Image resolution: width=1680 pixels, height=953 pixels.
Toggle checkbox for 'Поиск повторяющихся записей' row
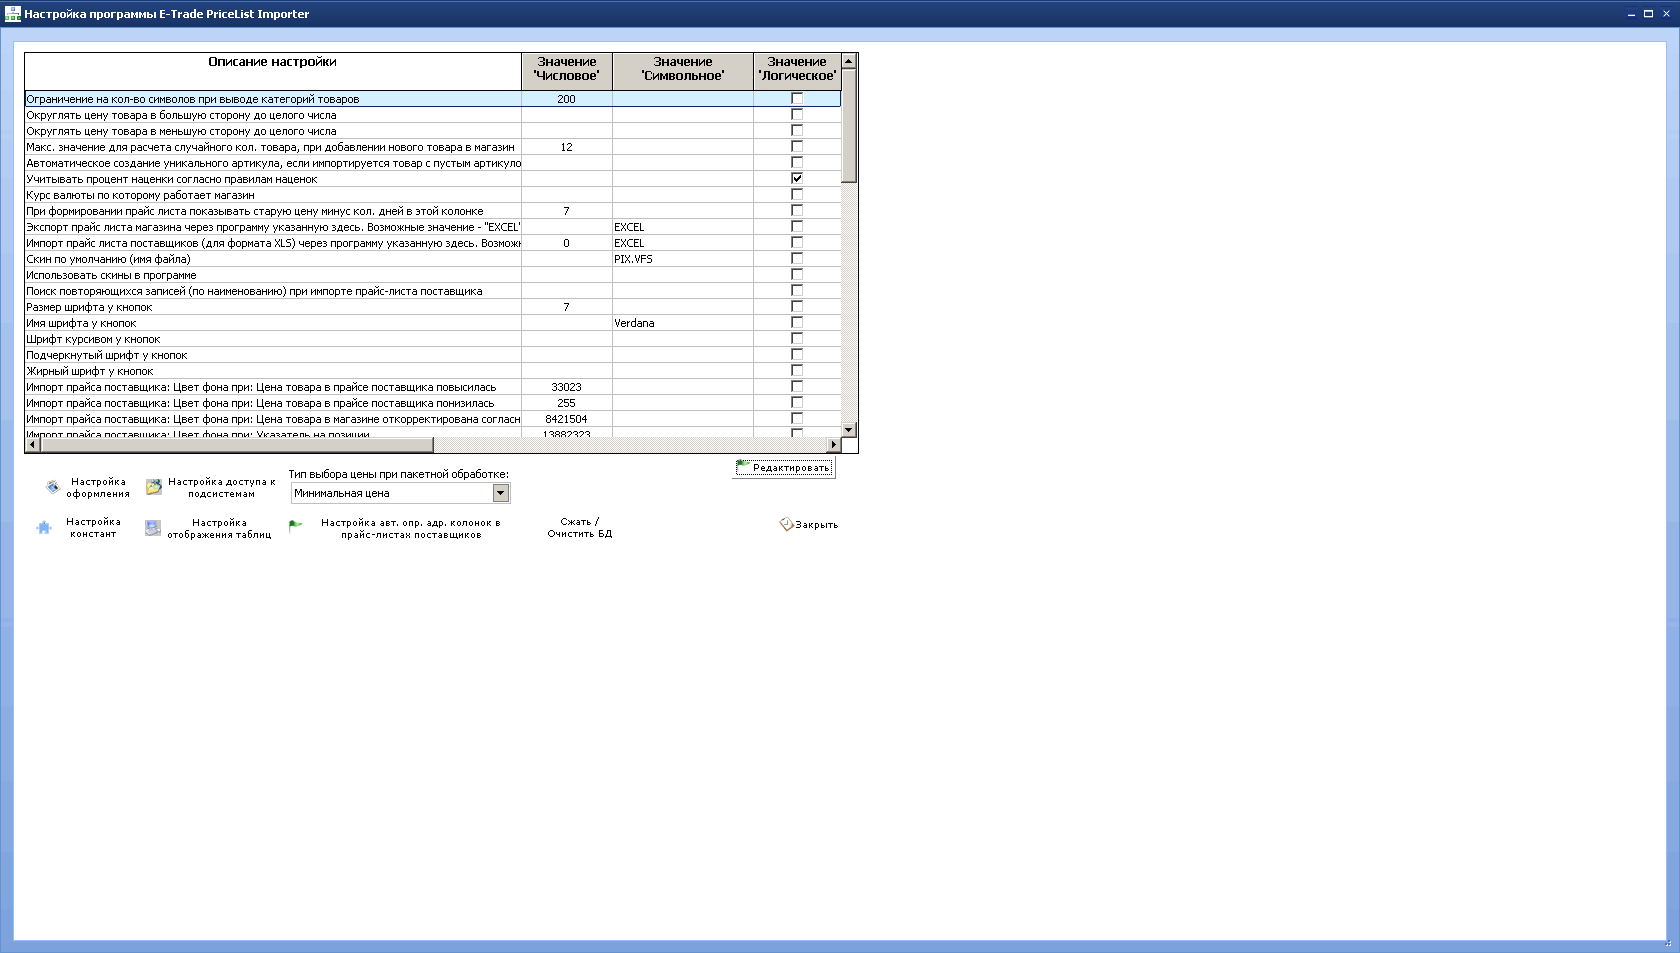[x=797, y=290]
